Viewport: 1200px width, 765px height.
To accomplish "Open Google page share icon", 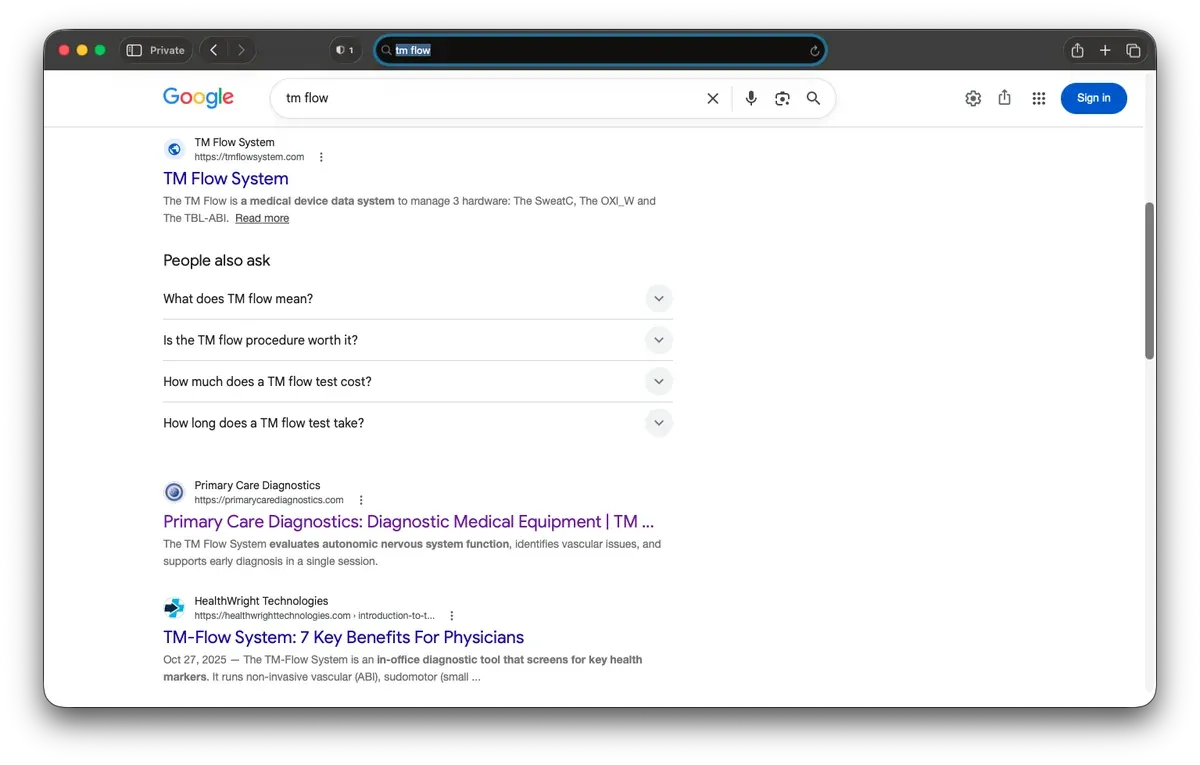I will click(1005, 97).
